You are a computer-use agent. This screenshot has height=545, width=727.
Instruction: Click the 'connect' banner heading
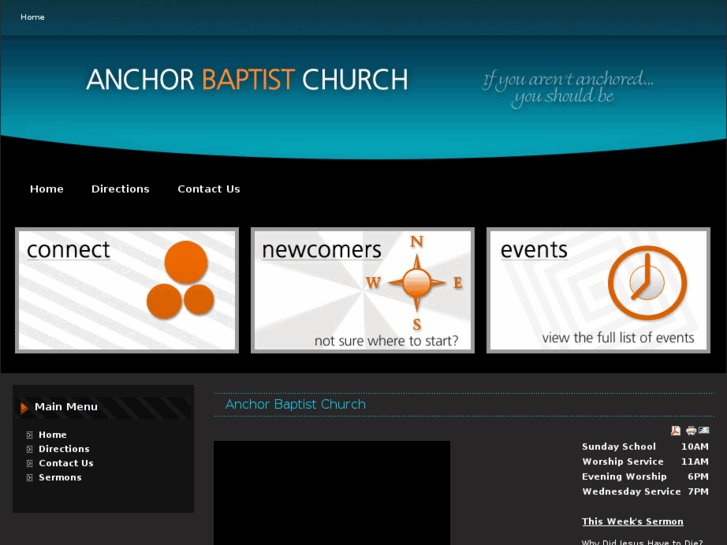(68, 250)
